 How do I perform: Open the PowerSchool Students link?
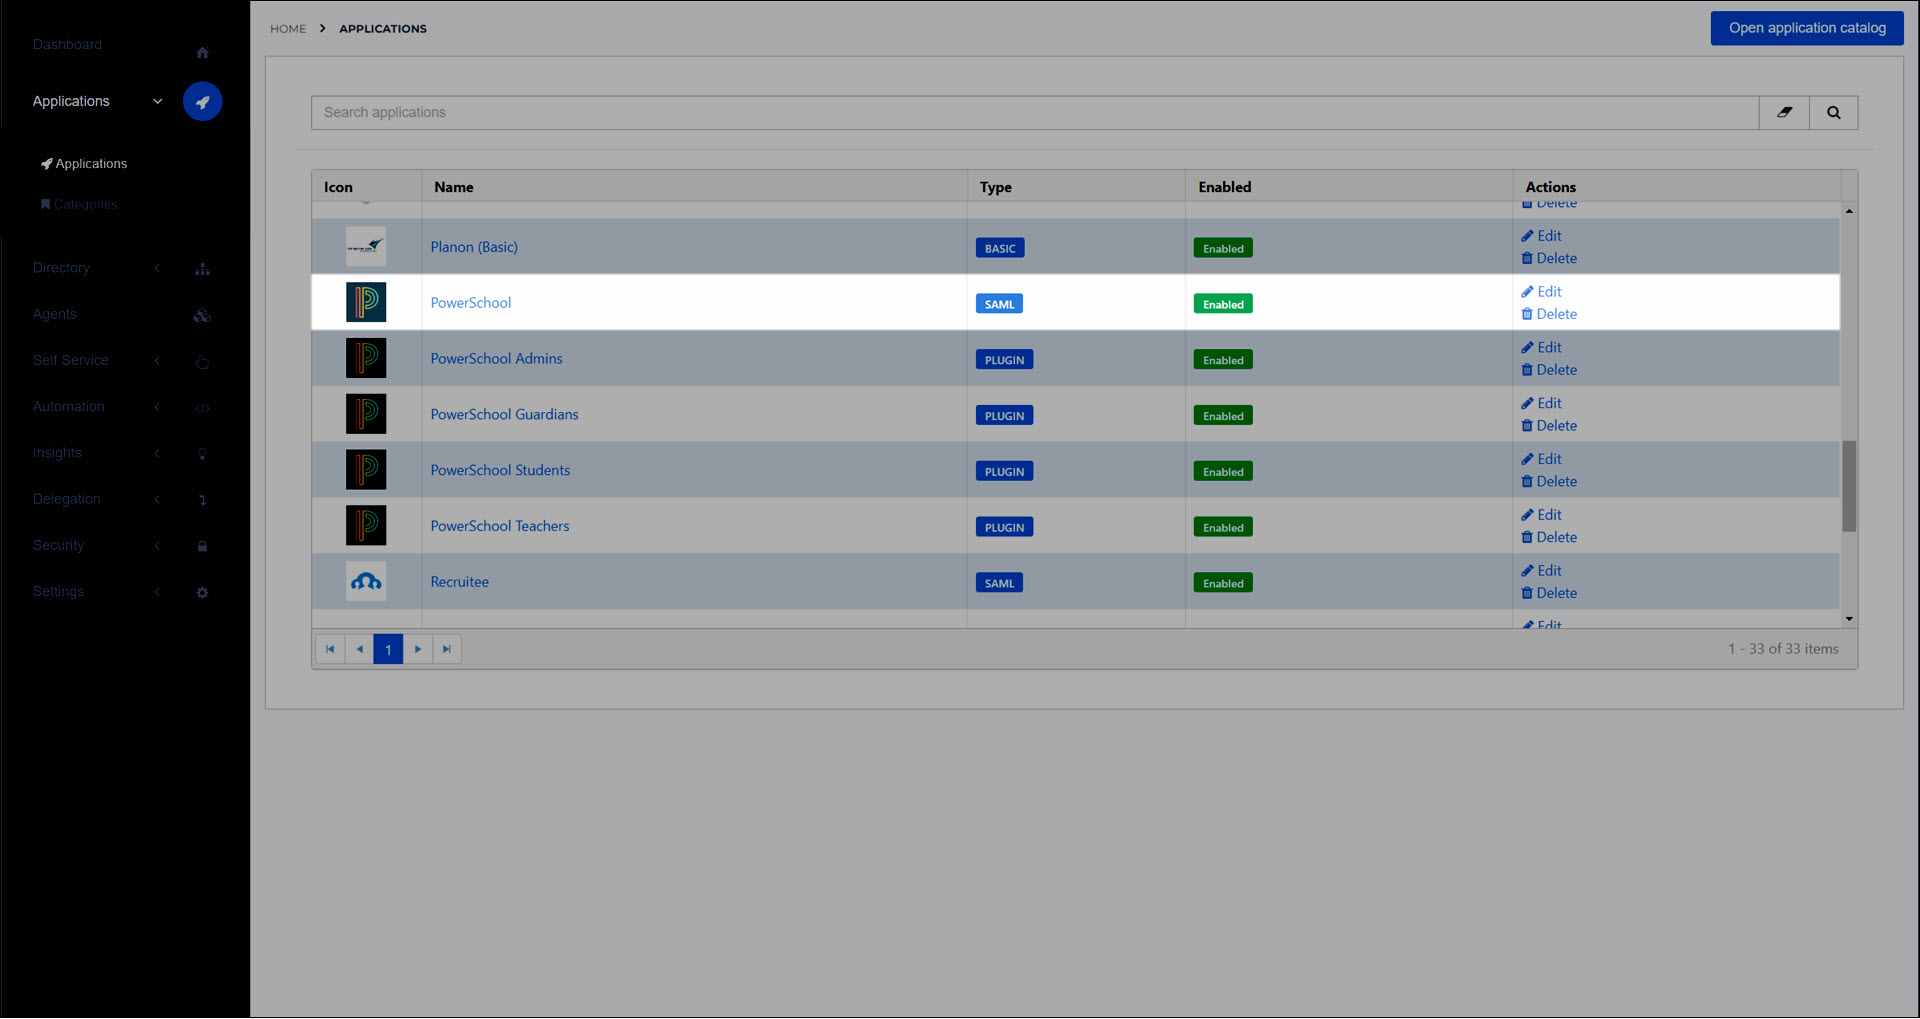[500, 470]
